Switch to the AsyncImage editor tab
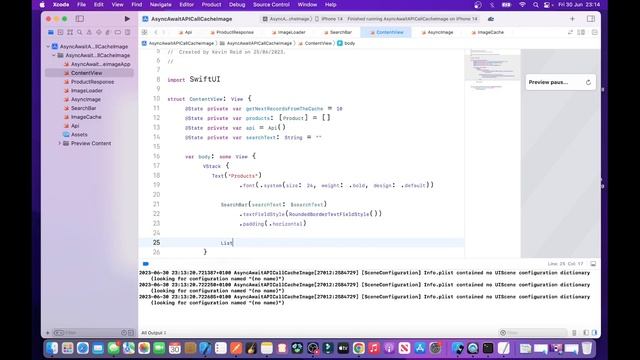The width and height of the screenshot is (640, 360). tap(438, 32)
